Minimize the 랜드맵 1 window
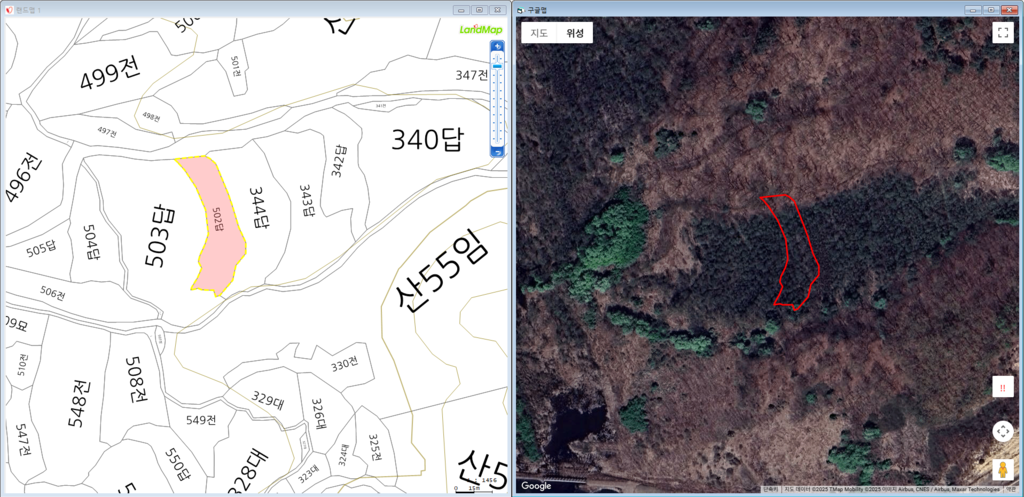This screenshot has width=1024, height=497. click(461, 9)
